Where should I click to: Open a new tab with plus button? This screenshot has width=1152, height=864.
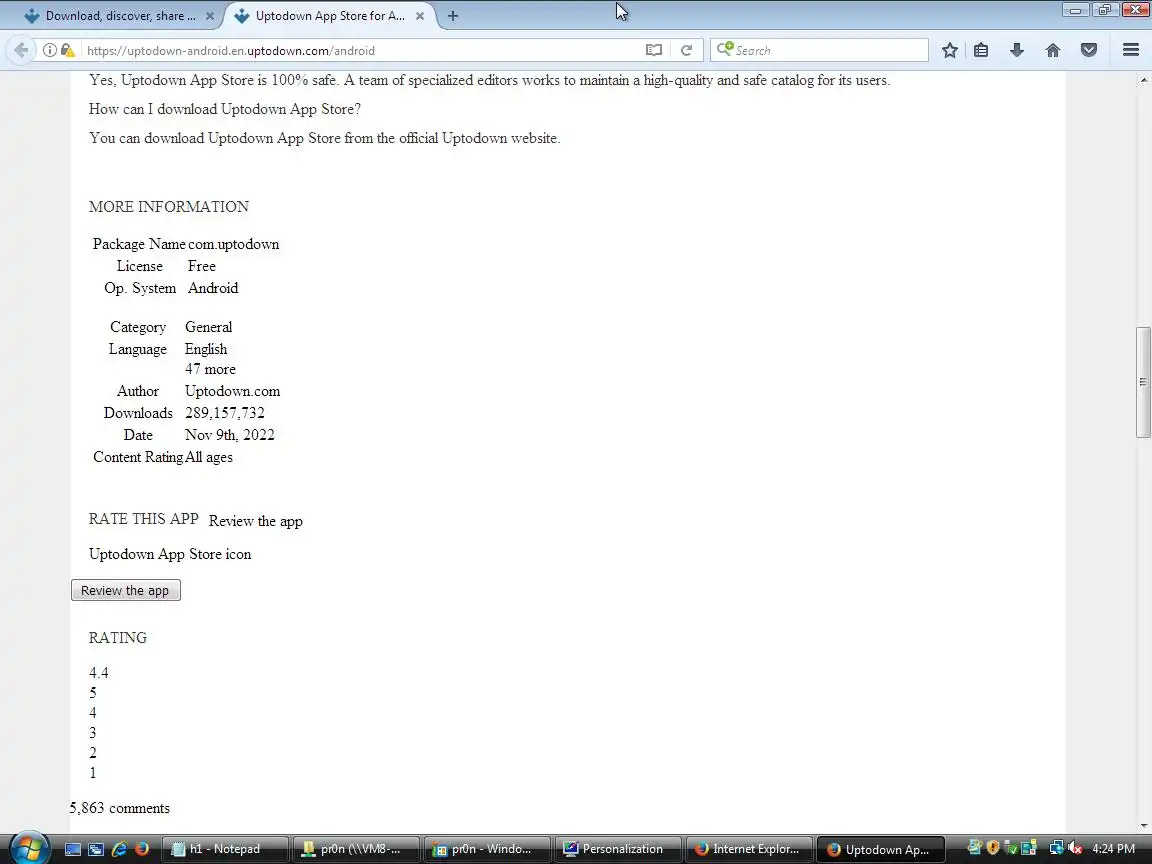pos(453,15)
